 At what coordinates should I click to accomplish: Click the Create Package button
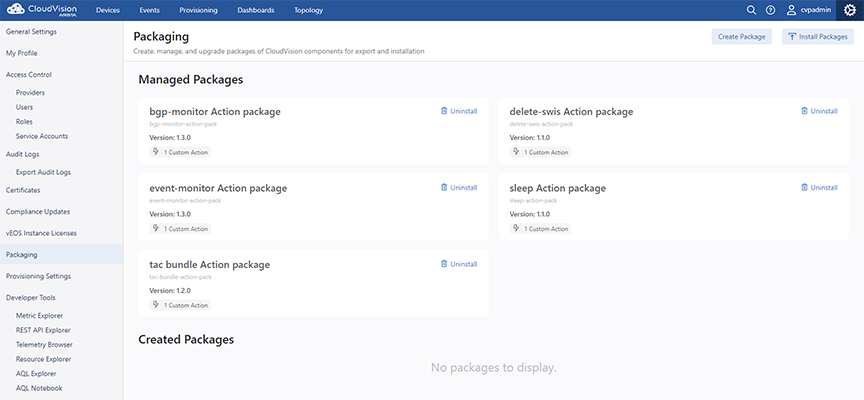click(x=742, y=37)
